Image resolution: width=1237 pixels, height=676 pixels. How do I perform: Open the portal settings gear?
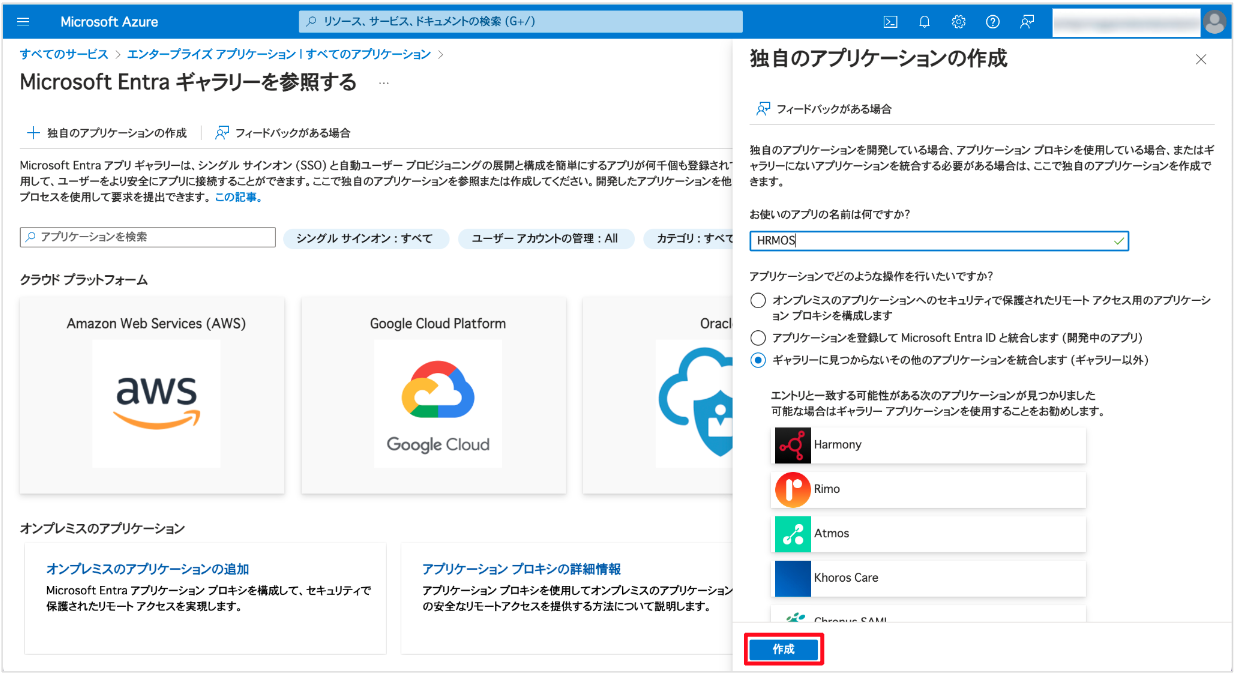coord(959,22)
